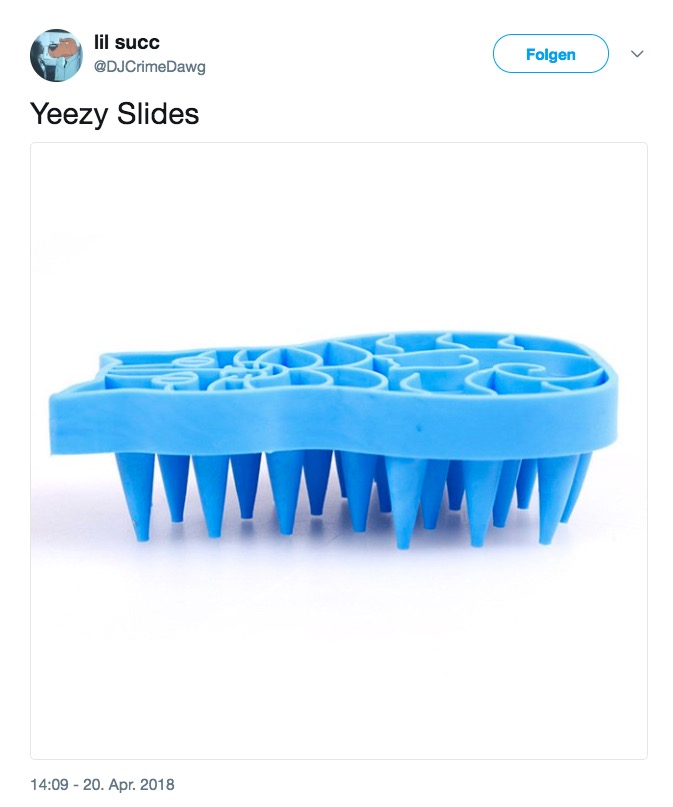The height and width of the screenshot is (807, 673).
Task: Open the tweet timestamp 14:09 link
Action: (x=49, y=784)
